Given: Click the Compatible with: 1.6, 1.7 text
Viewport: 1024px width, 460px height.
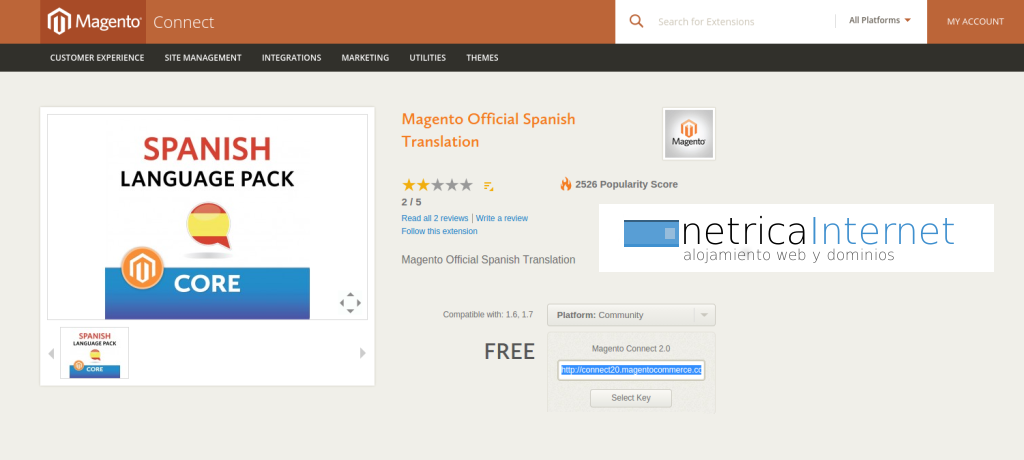Looking at the screenshot, I should (x=488, y=314).
